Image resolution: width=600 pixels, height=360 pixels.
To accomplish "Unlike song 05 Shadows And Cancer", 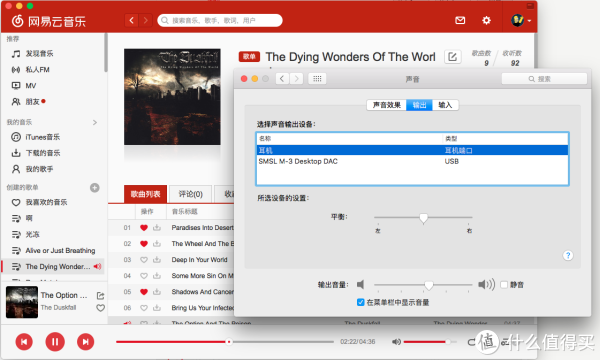I will (x=144, y=292).
